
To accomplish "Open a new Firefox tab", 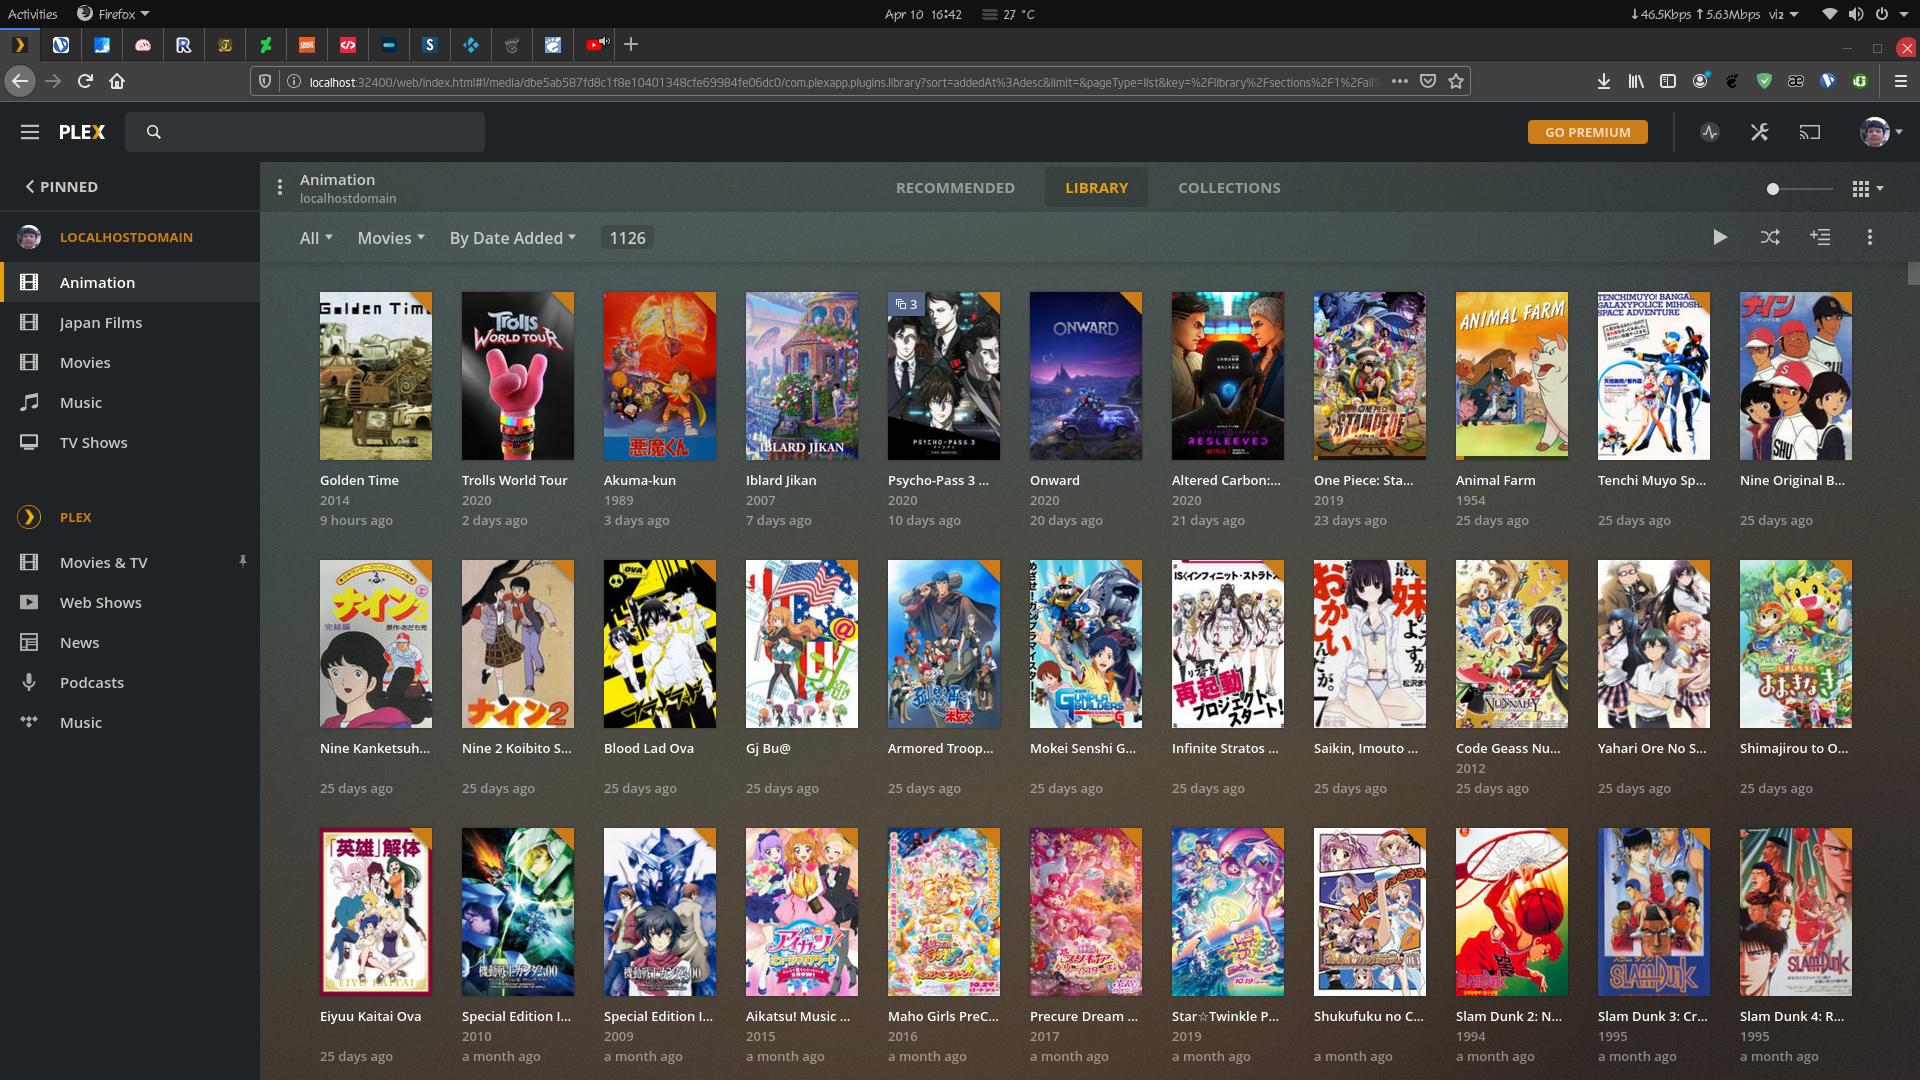I will [x=631, y=44].
